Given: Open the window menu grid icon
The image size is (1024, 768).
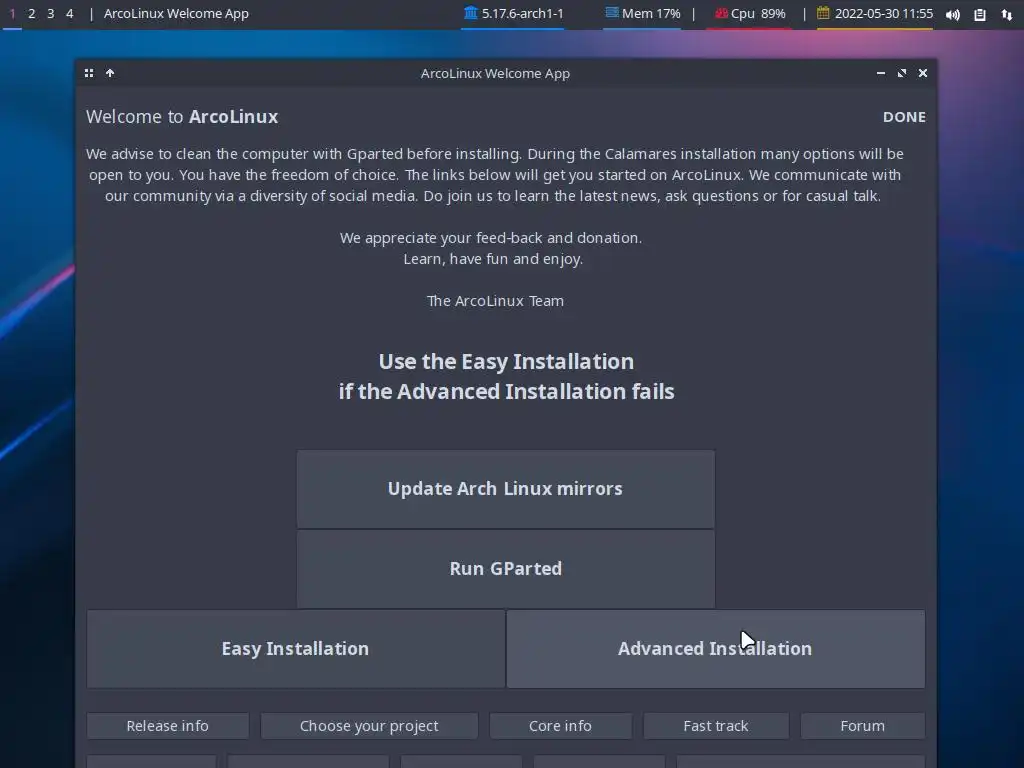Looking at the screenshot, I should click(89, 73).
